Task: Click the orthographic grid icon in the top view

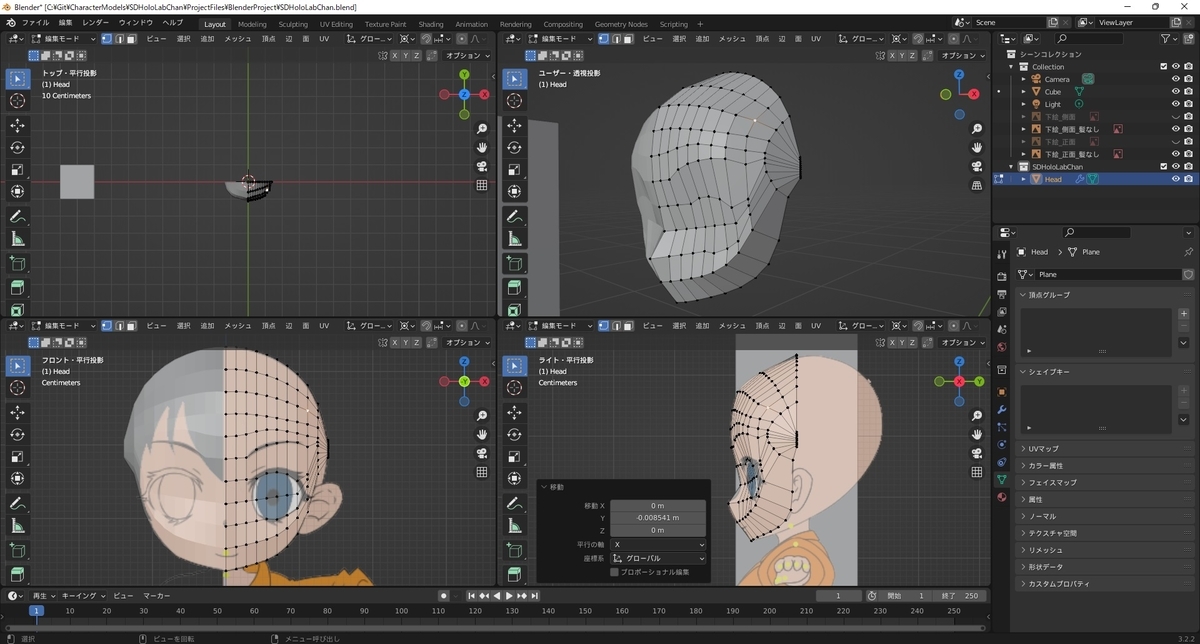Action: tap(482, 185)
